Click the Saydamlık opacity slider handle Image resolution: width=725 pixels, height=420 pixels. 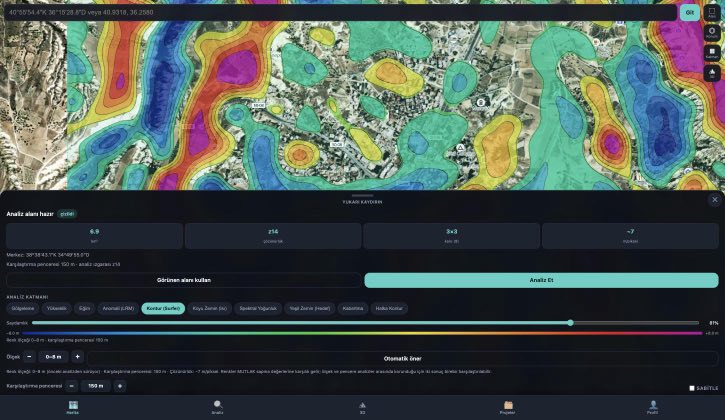(571, 323)
